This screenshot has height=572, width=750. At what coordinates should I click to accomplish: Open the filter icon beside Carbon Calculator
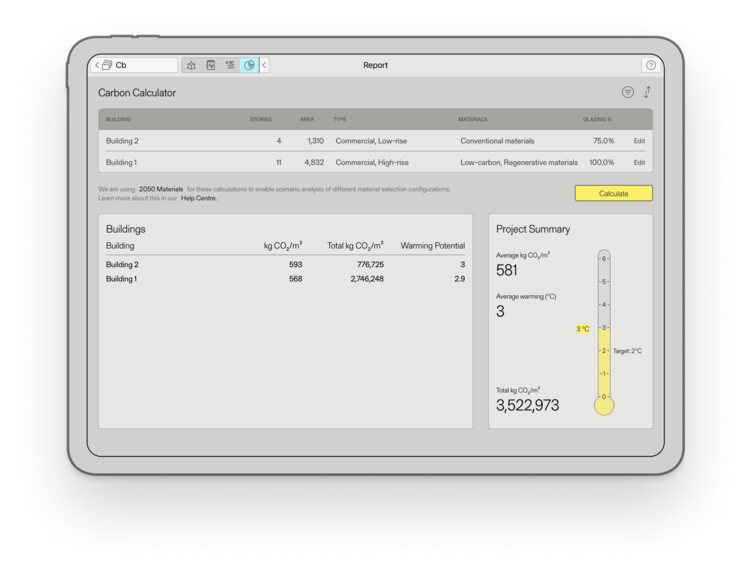tap(628, 92)
